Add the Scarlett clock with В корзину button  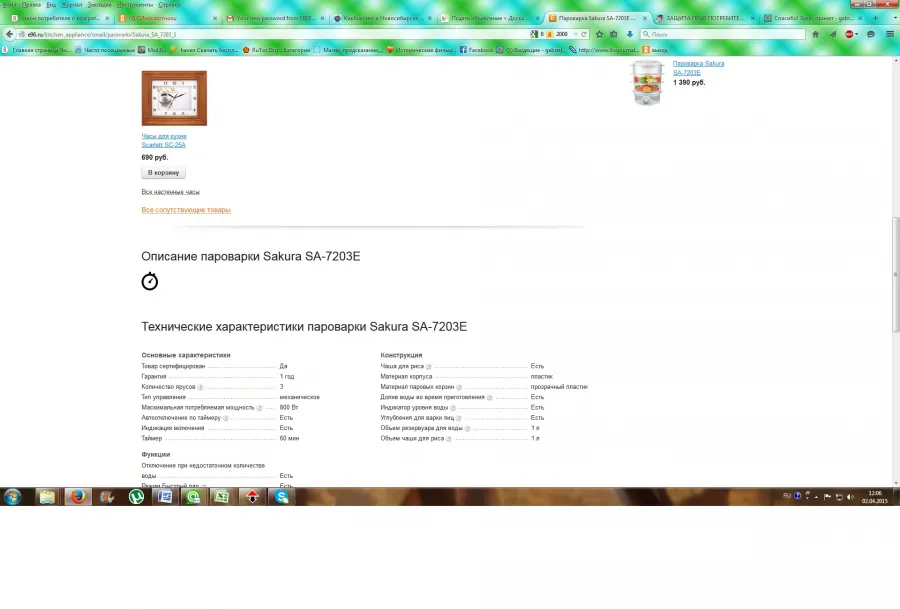[x=164, y=173]
